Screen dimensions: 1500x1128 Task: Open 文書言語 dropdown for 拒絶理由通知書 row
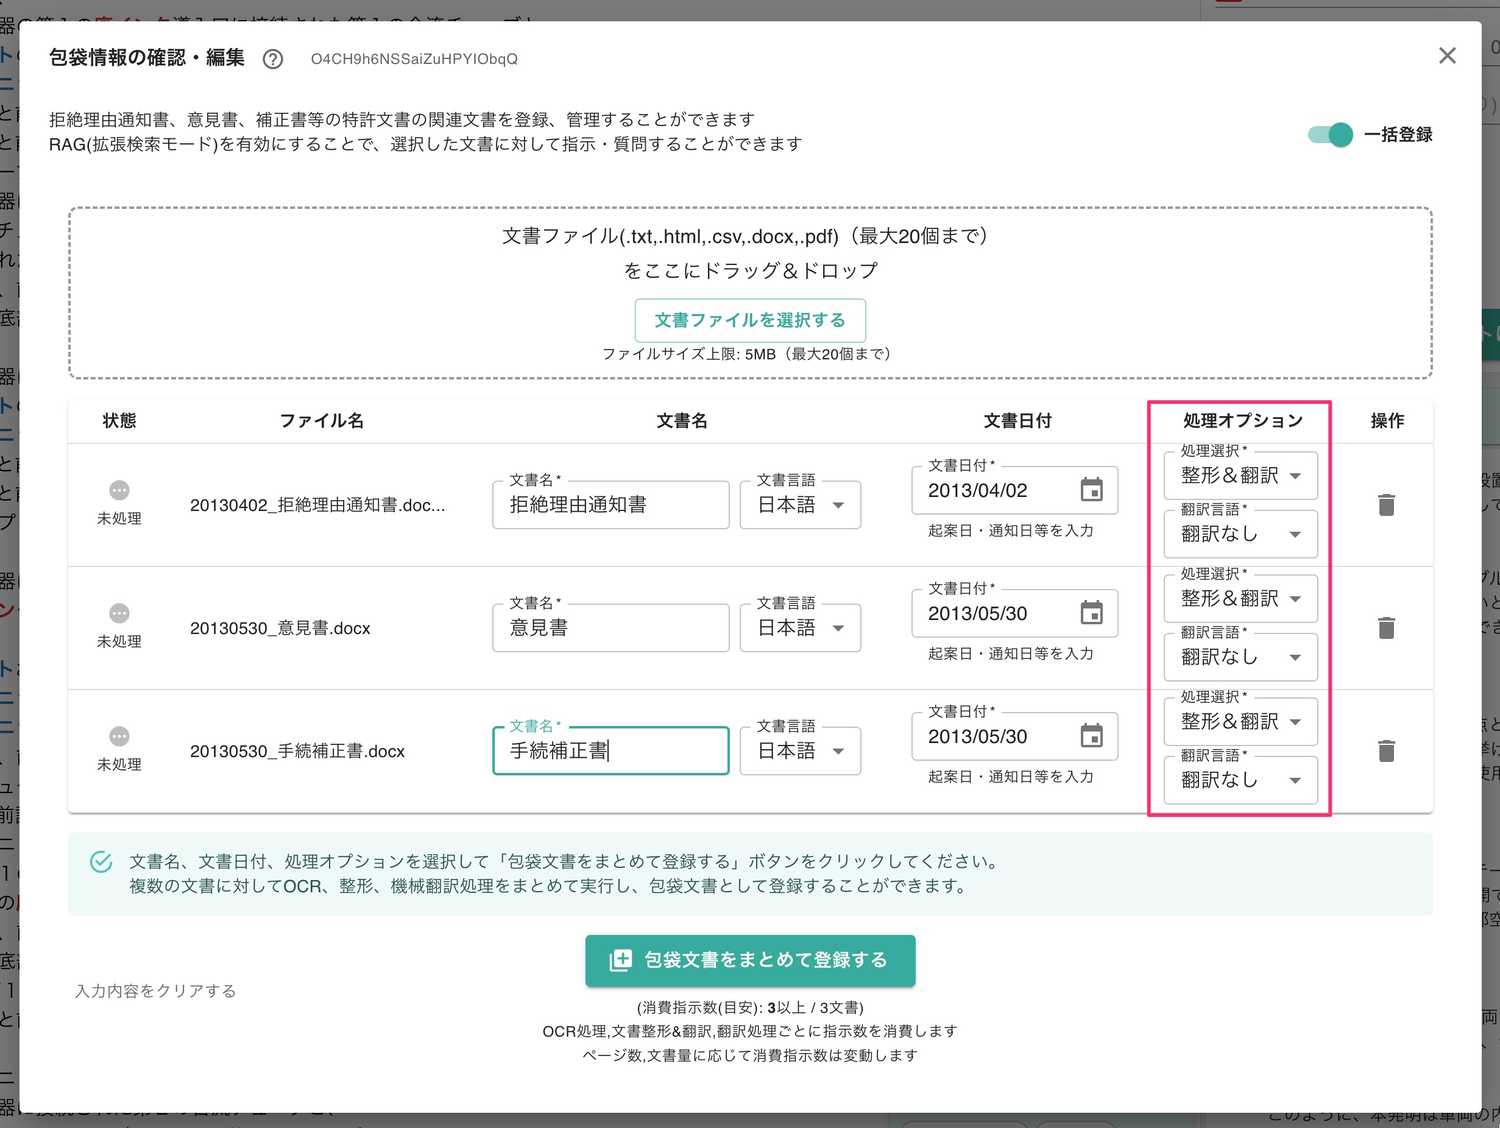click(x=800, y=505)
